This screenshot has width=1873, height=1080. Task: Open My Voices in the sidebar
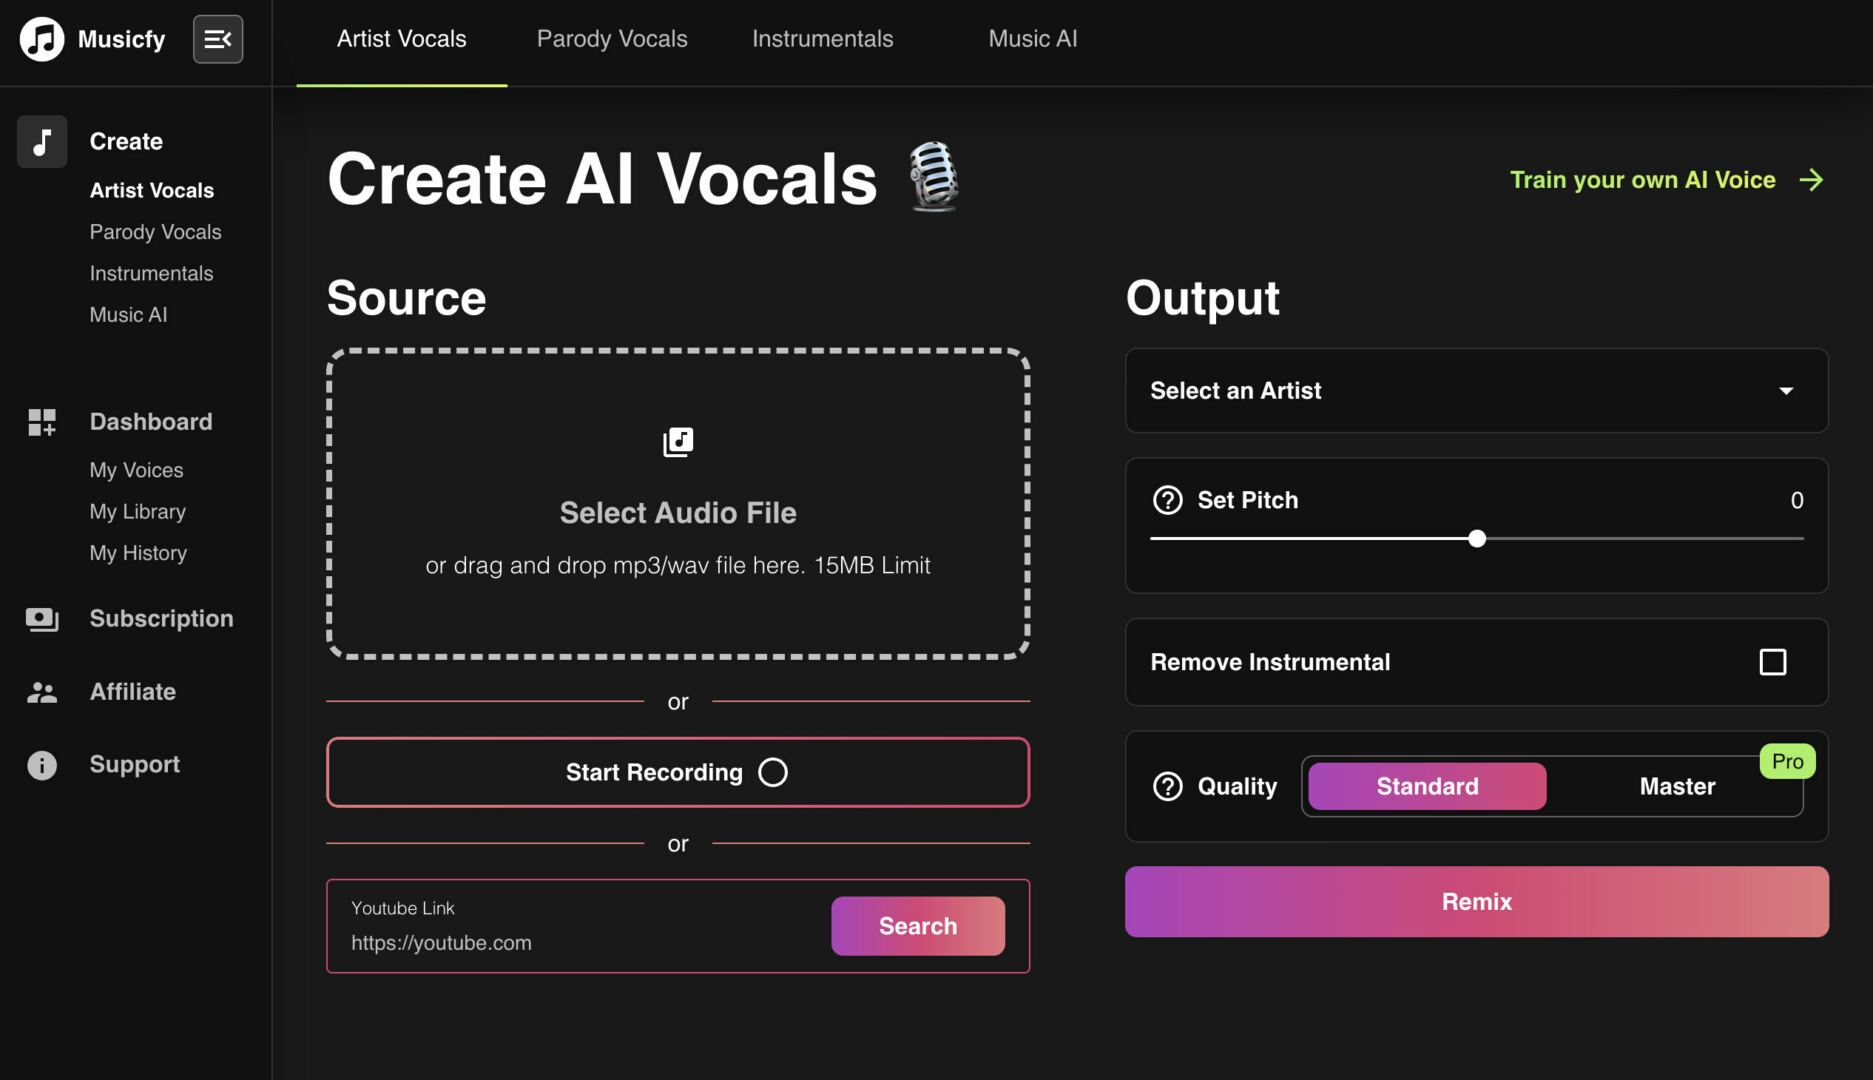[136, 470]
